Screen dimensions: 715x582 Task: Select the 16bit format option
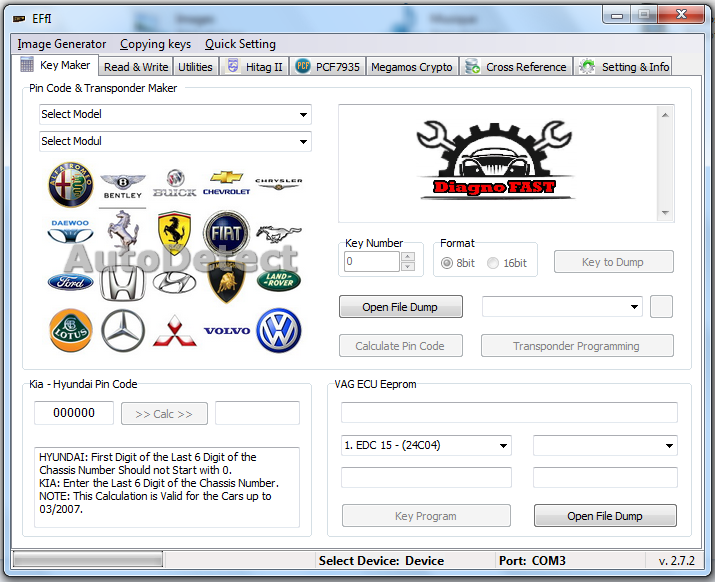click(x=507, y=263)
